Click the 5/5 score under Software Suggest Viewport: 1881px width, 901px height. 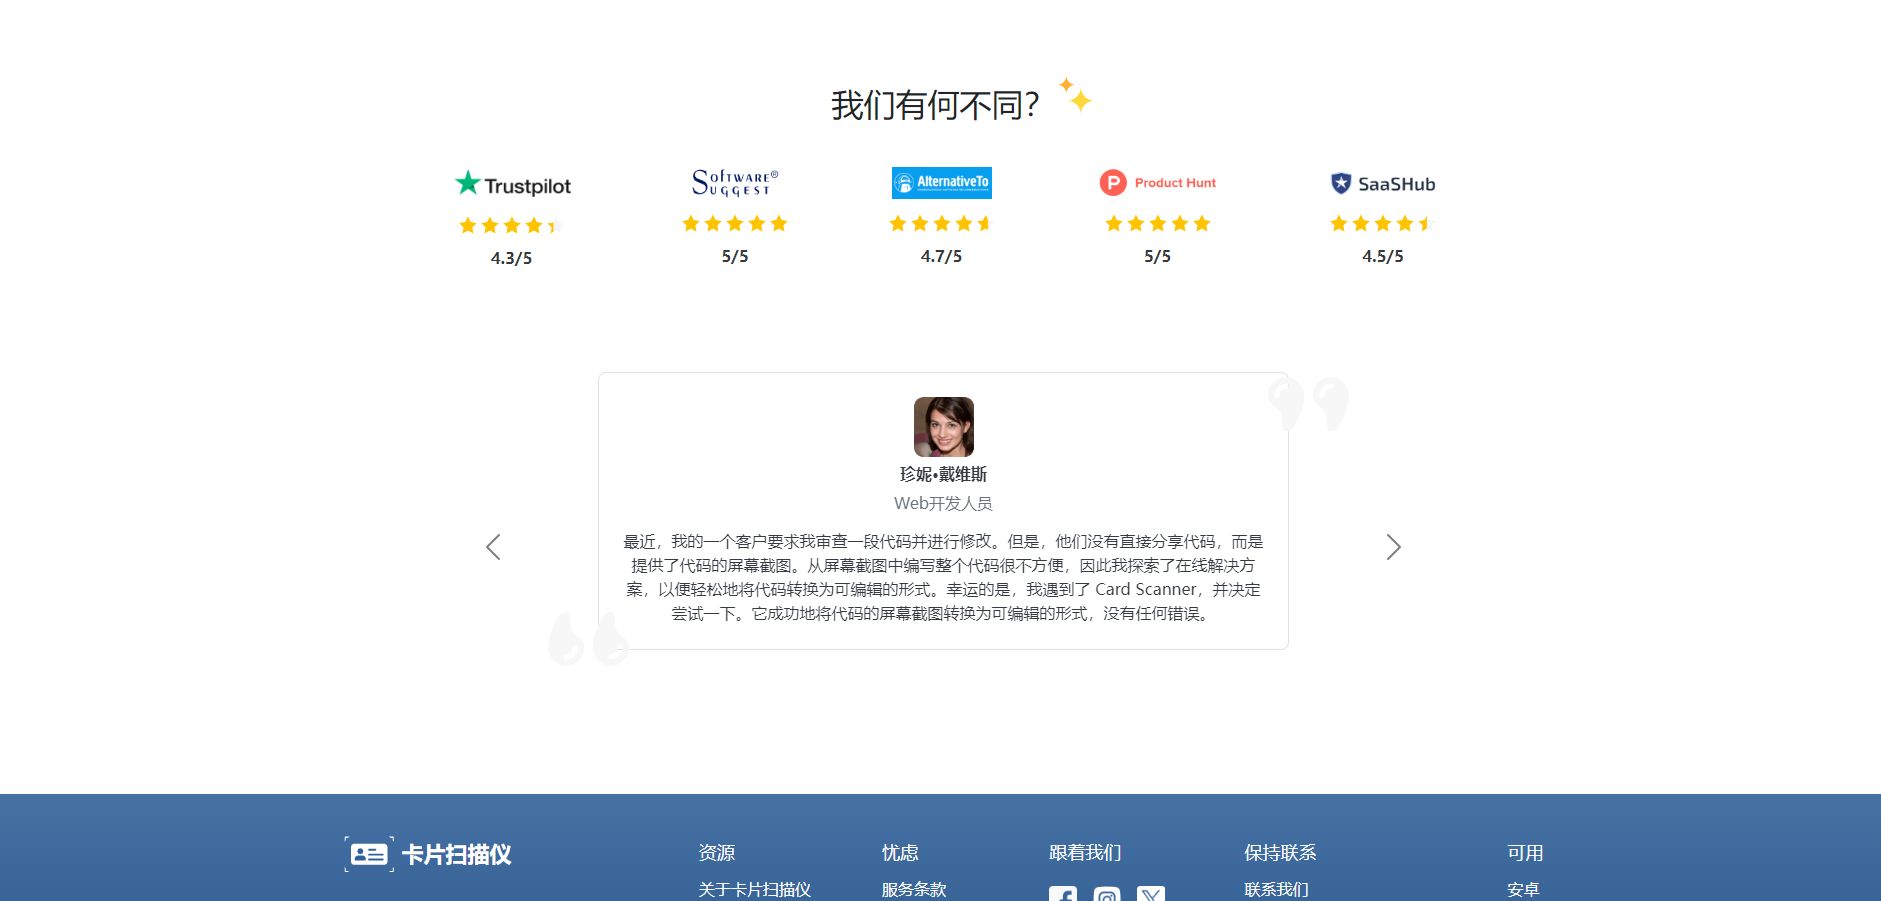[x=735, y=256]
